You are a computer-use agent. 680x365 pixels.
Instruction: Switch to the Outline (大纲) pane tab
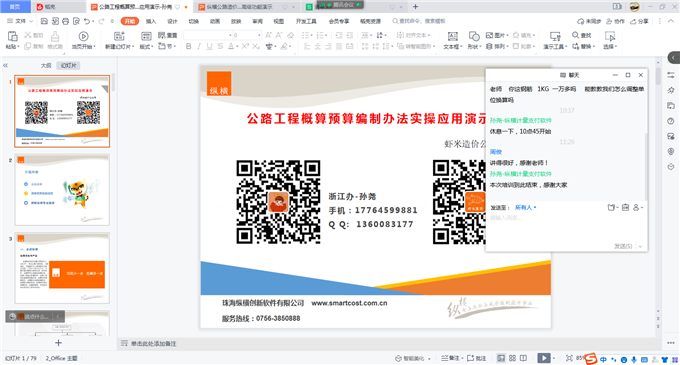pos(46,65)
